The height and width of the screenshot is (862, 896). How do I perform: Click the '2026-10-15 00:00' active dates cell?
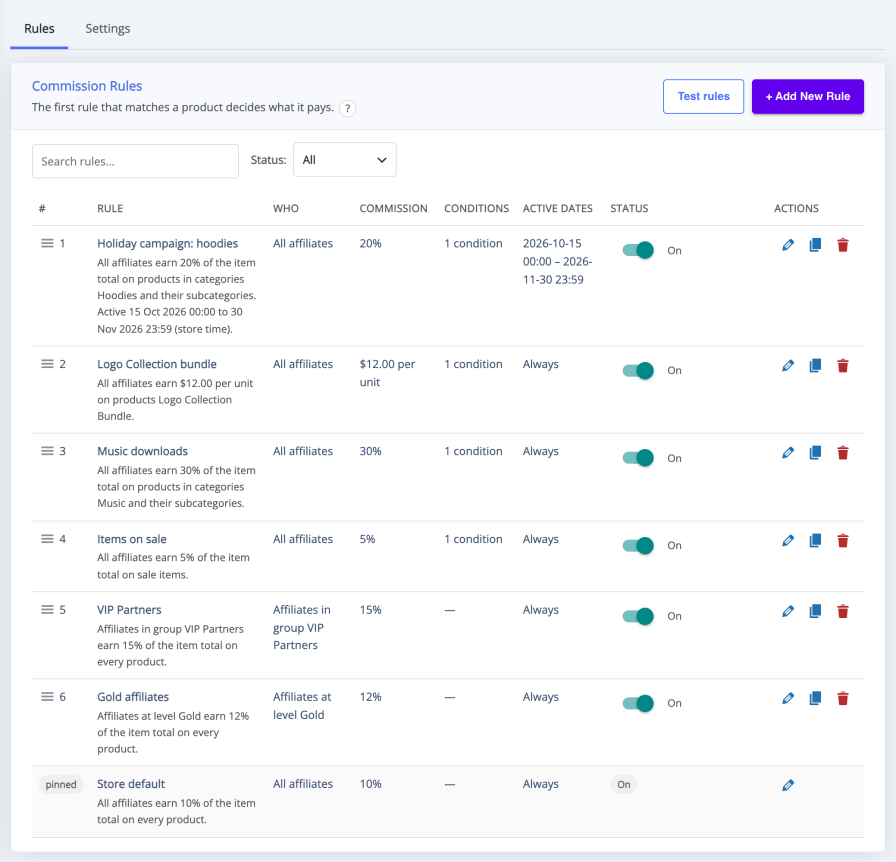(x=557, y=261)
